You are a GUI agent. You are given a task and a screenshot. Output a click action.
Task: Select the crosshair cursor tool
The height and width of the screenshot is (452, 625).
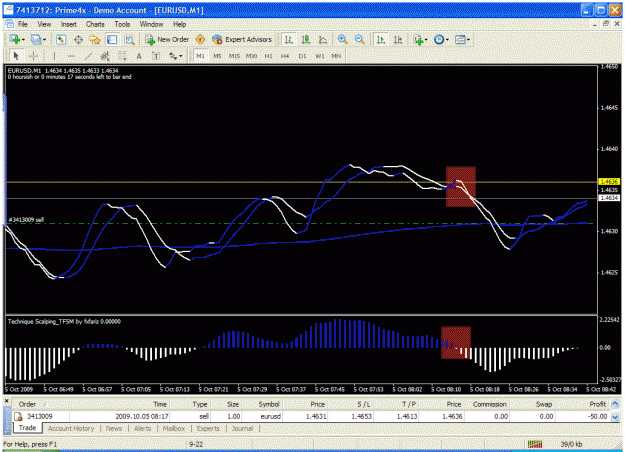(x=34, y=56)
